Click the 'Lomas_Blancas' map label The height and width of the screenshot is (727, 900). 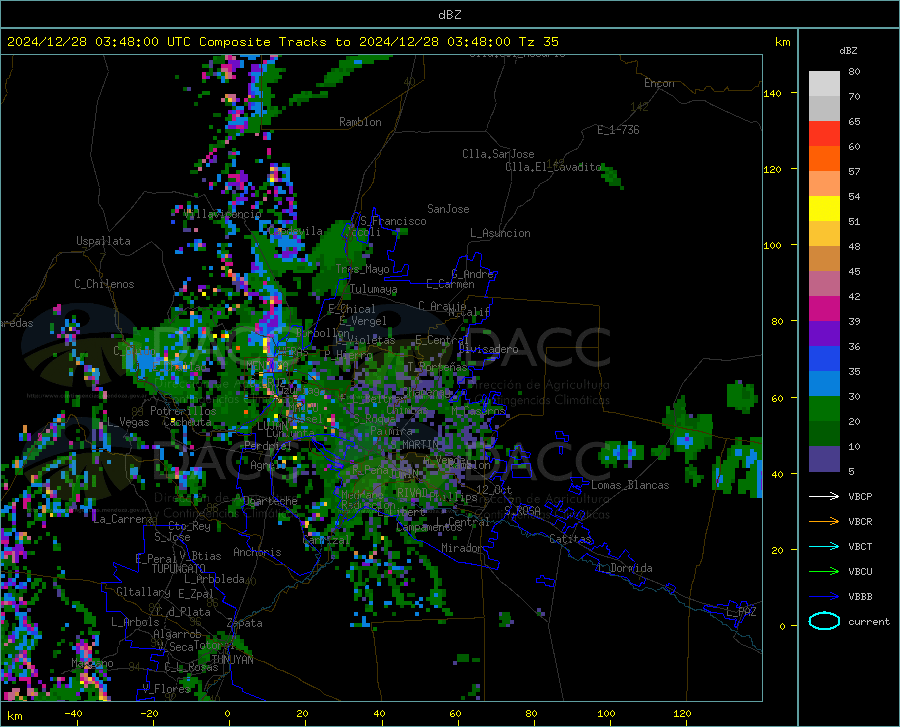click(630, 485)
